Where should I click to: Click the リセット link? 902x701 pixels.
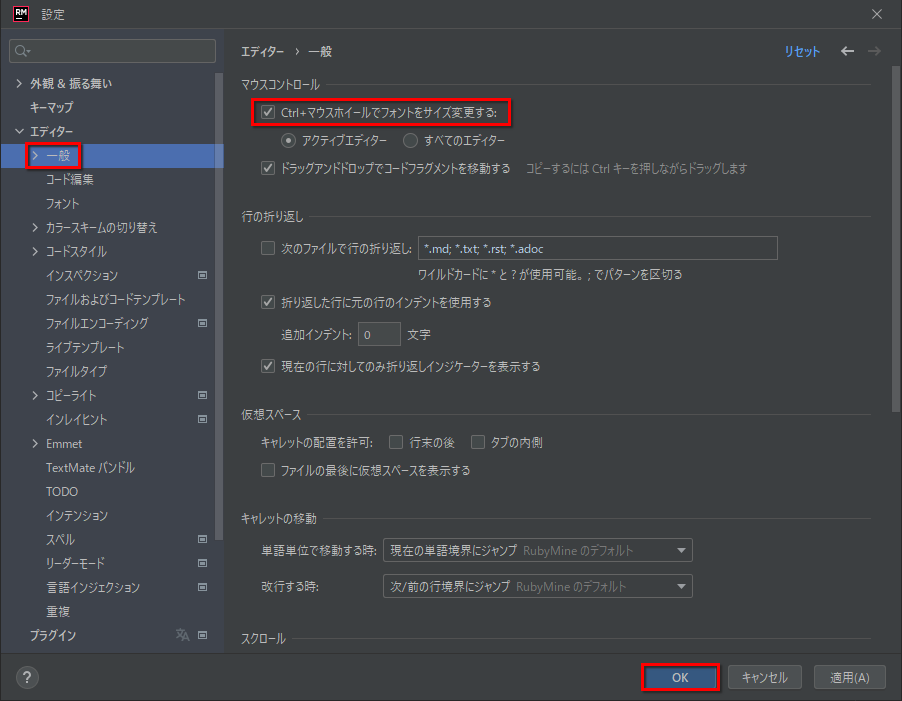click(x=802, y=51)
